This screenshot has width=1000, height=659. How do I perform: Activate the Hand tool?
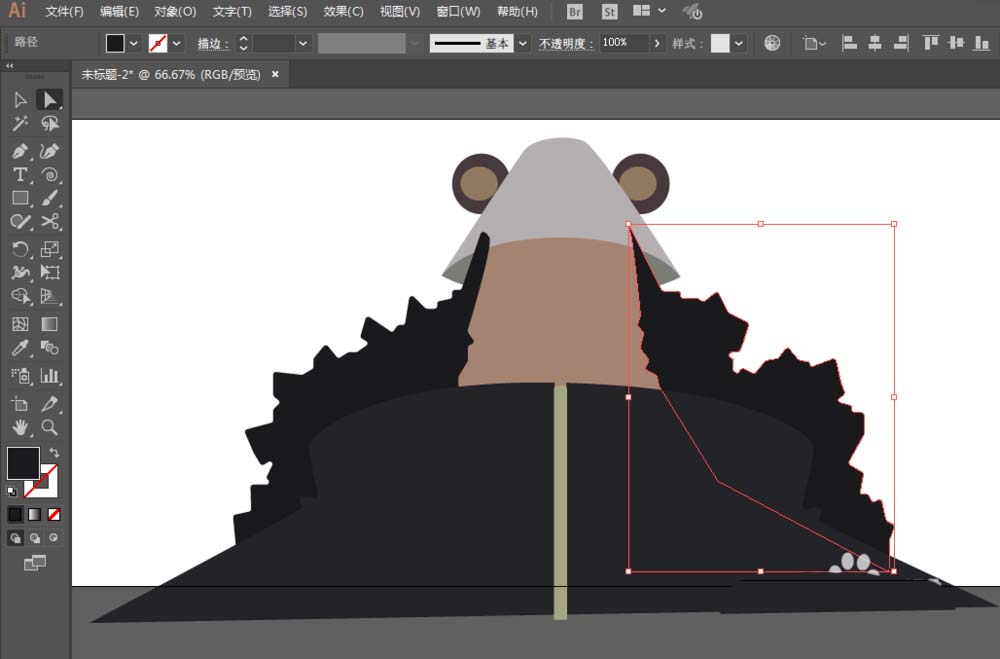tap(20, 427)
